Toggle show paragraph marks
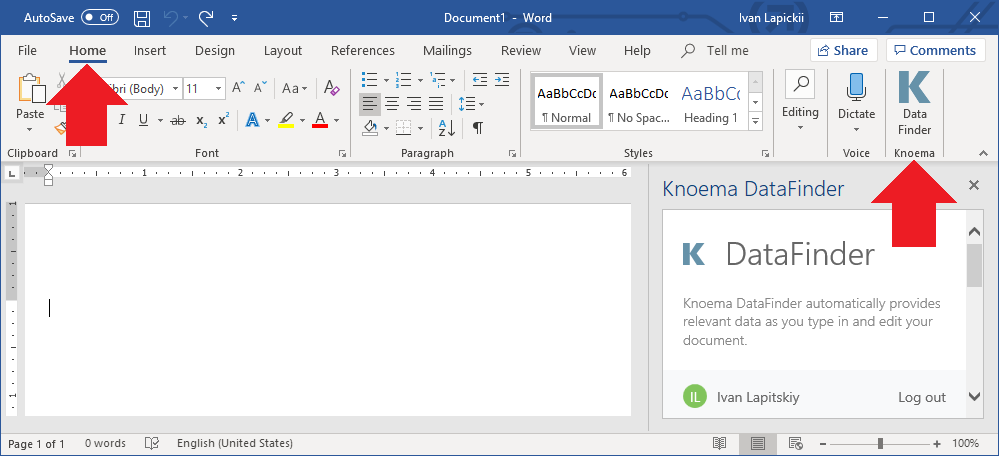 [477, 128]
